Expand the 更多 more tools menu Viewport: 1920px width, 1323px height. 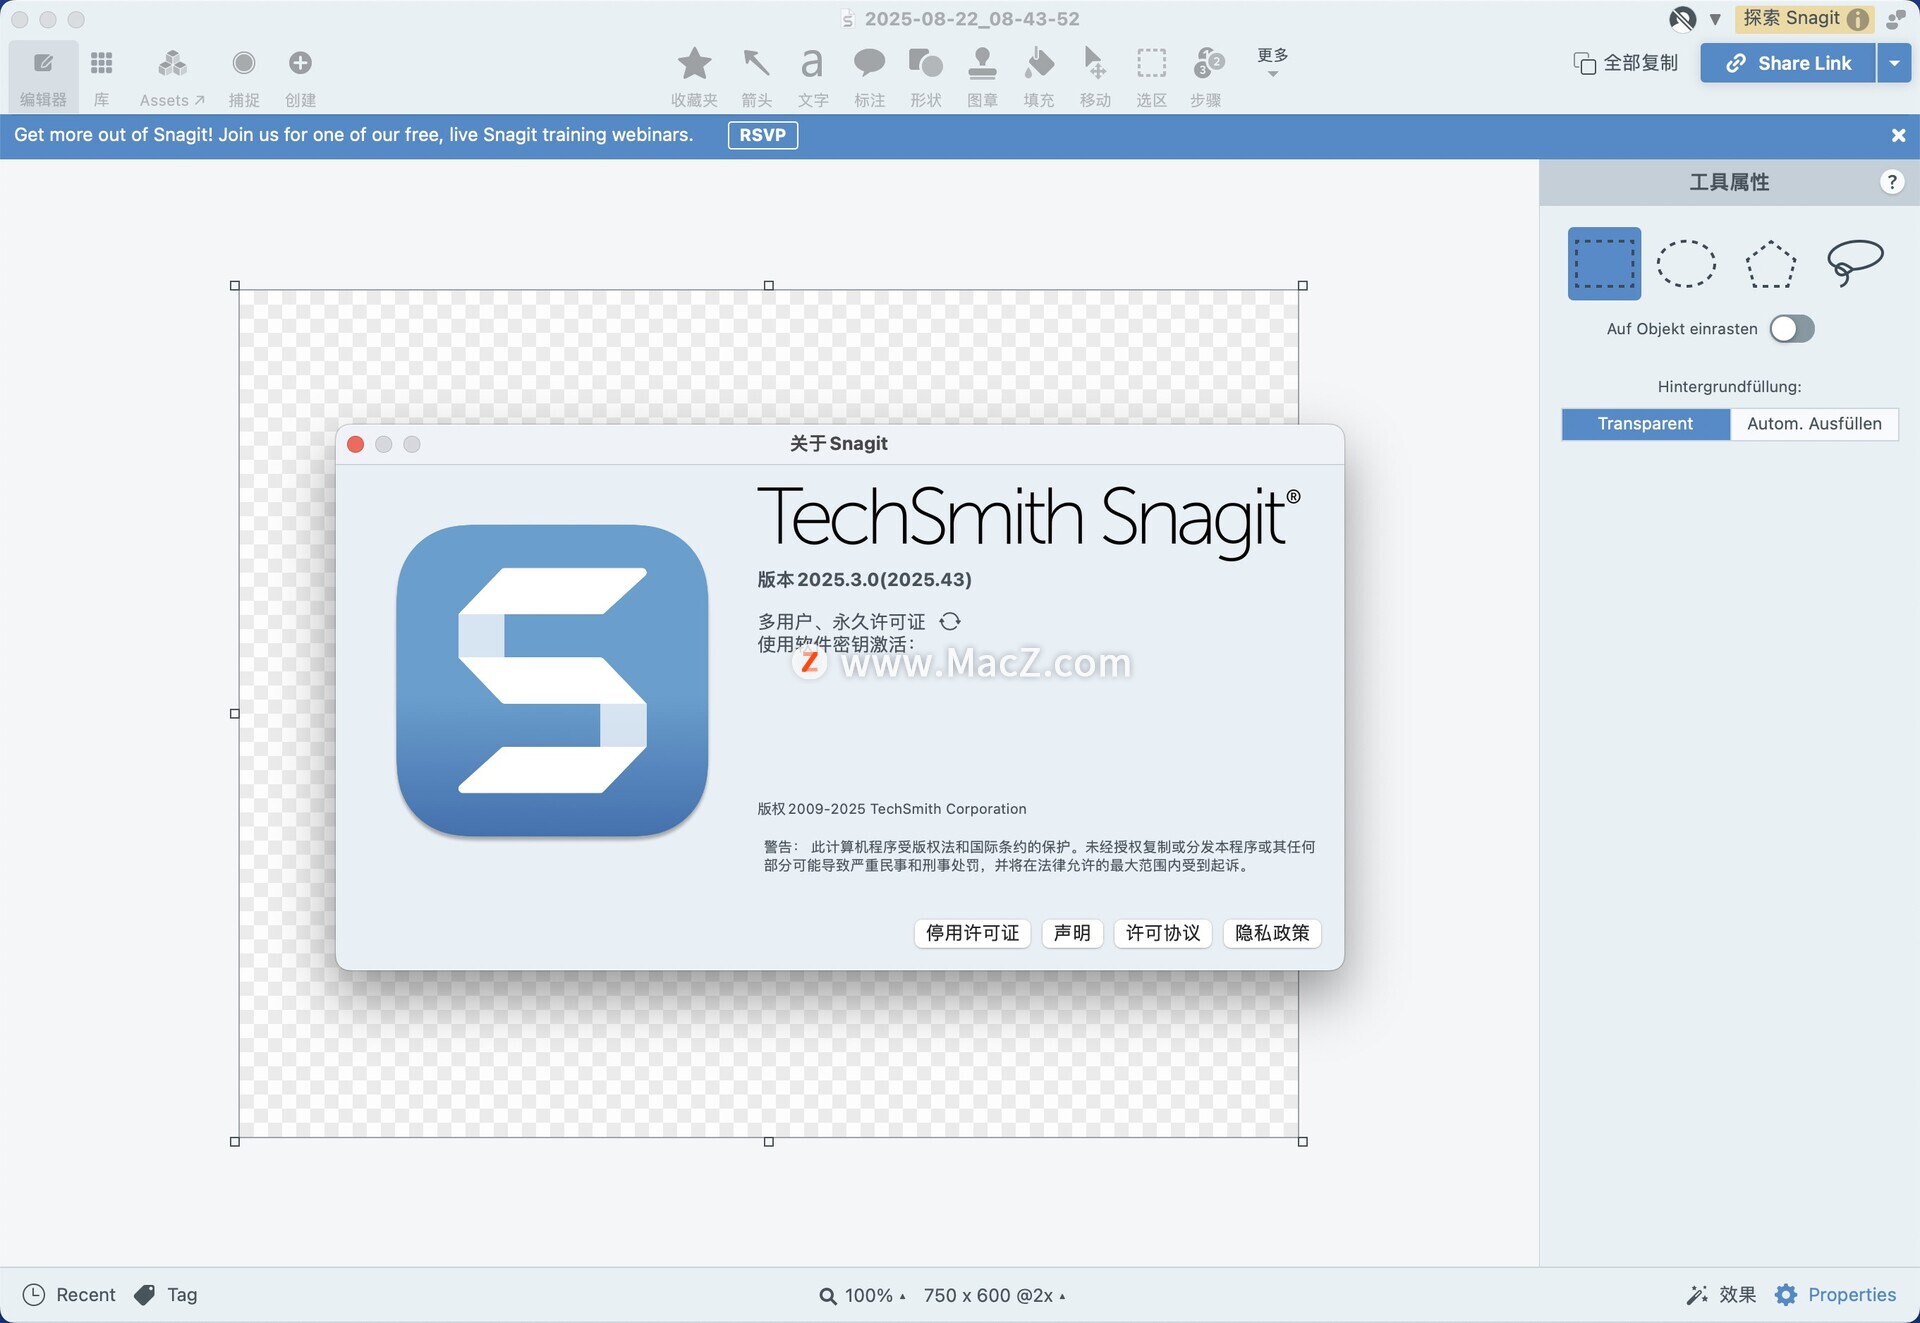[x=1272, y=62]
